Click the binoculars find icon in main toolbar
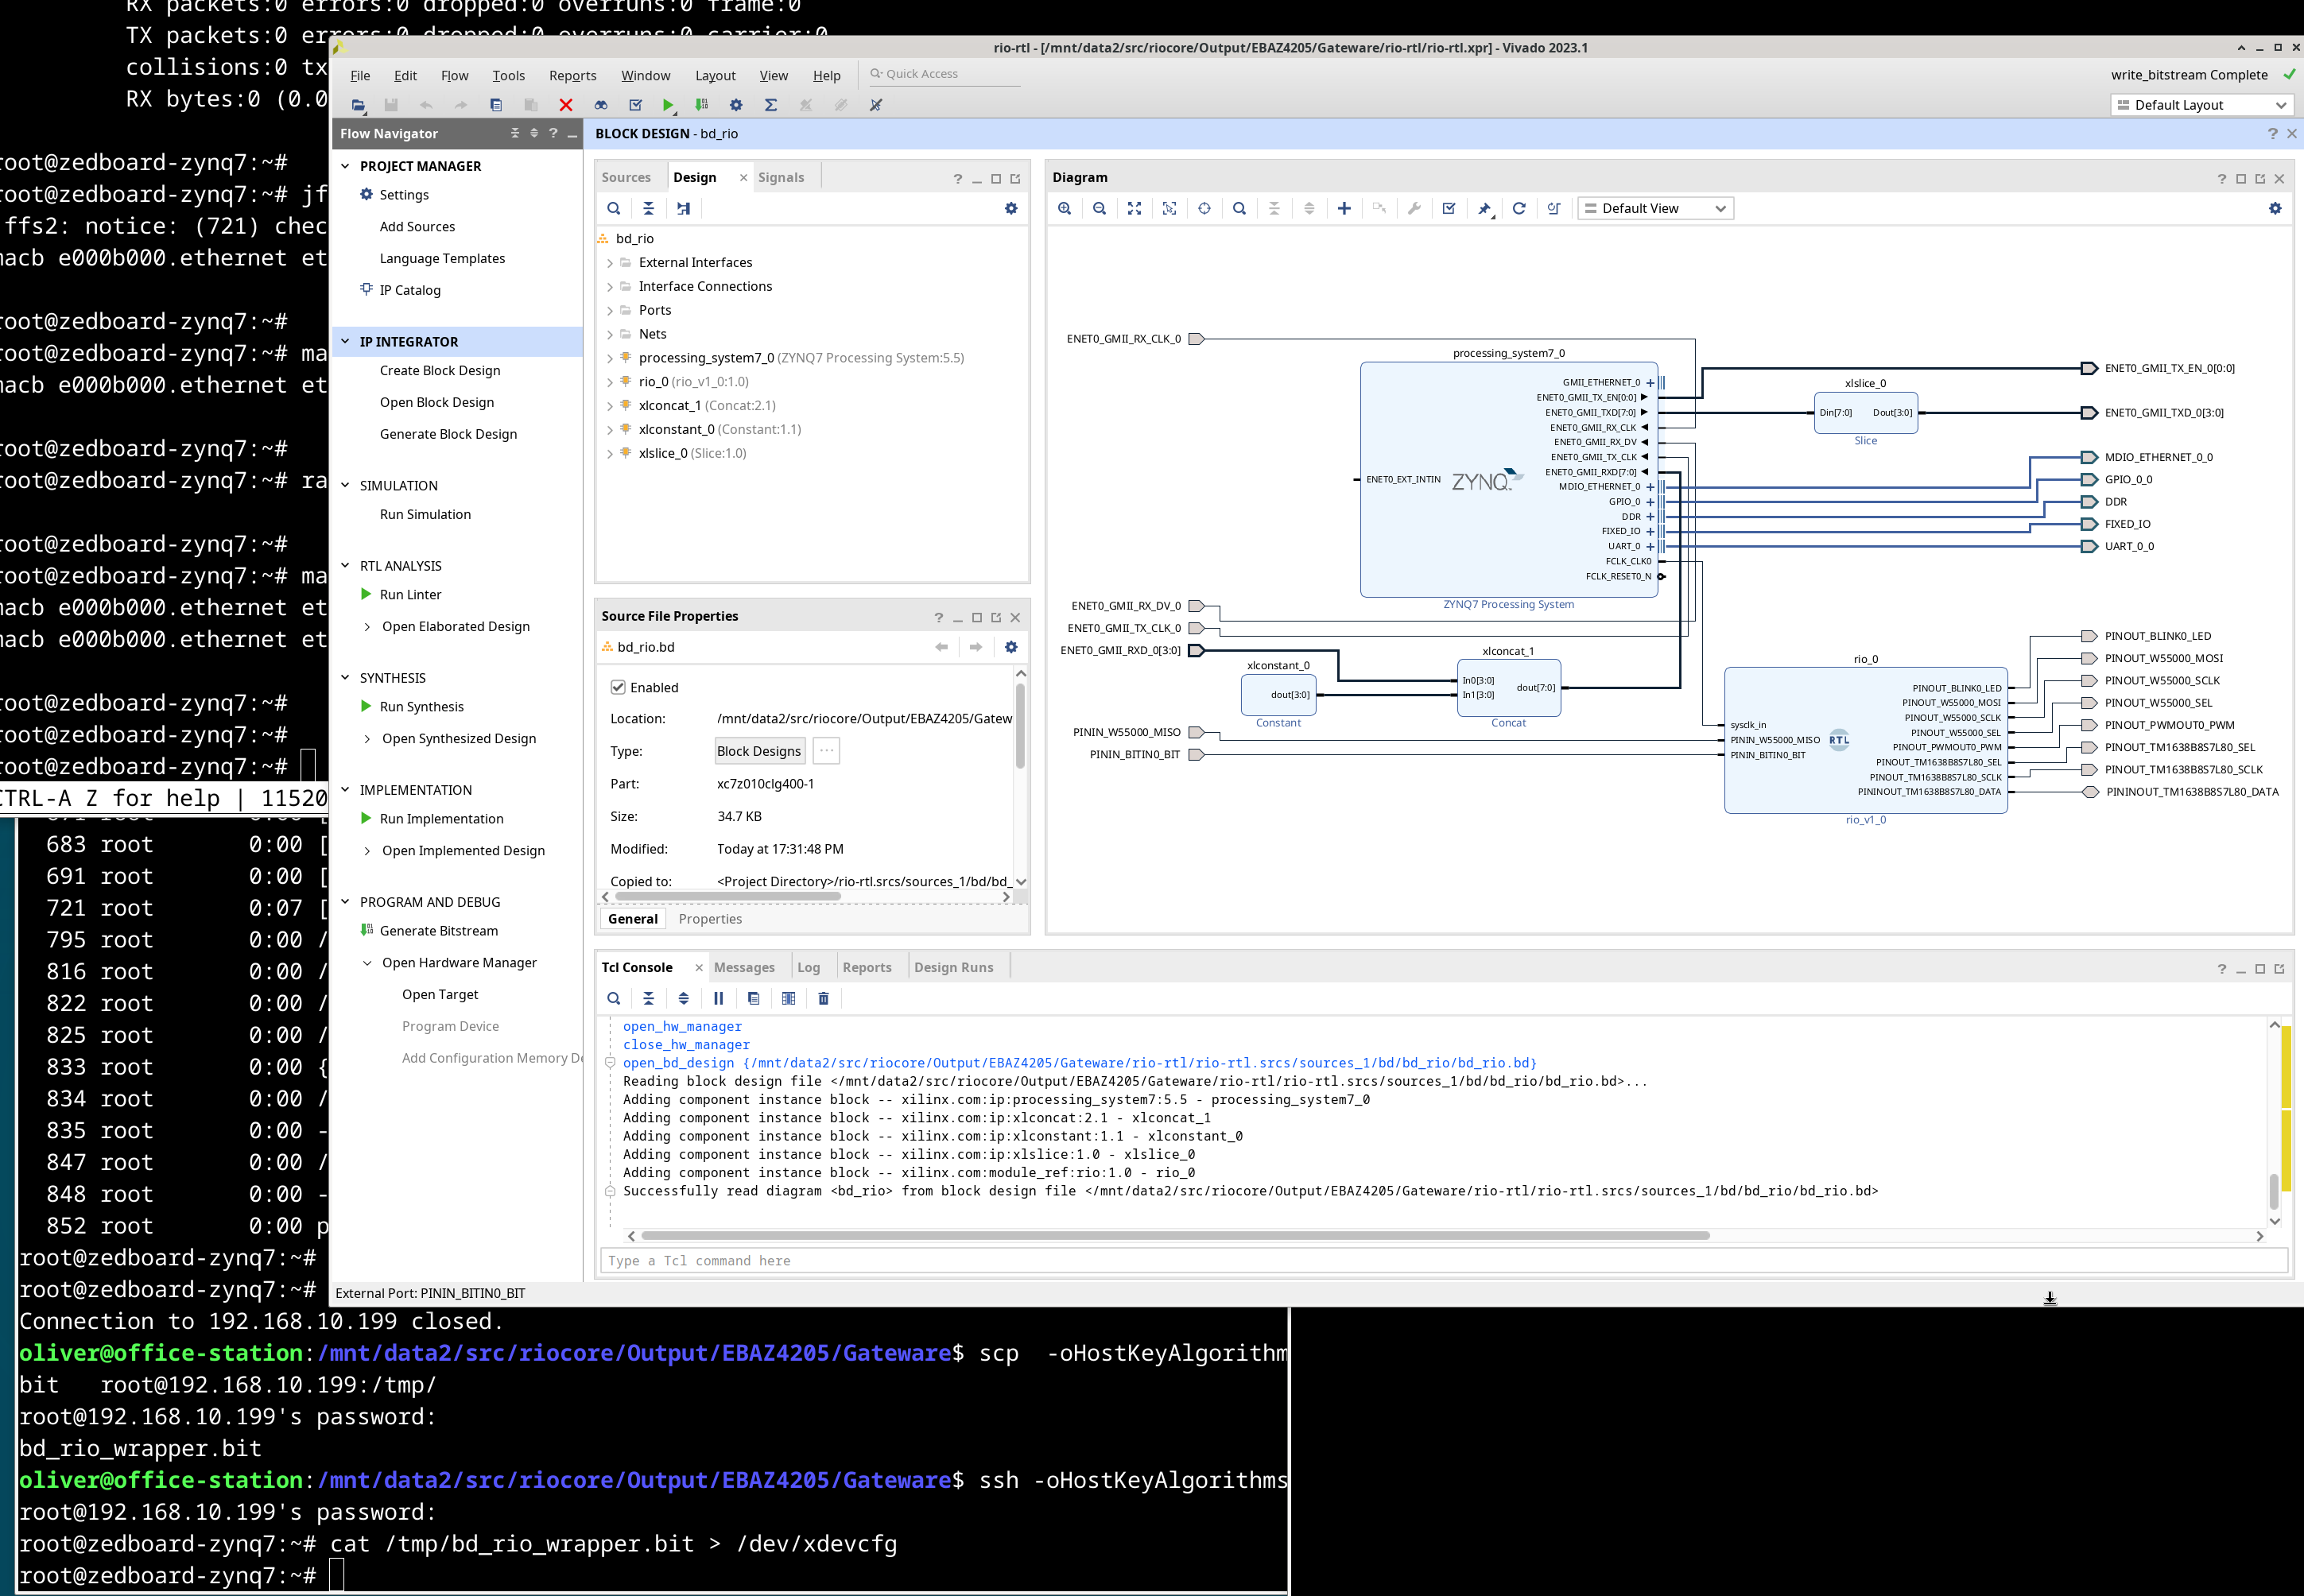Viewport: 2304px width, 1596px height. [x=601, y=105]
